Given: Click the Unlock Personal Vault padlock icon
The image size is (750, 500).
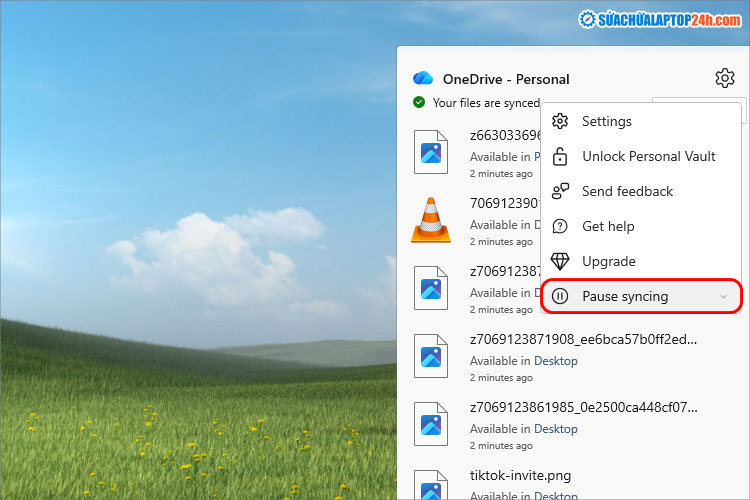Looking at the screenshot, I should [561, 156].
